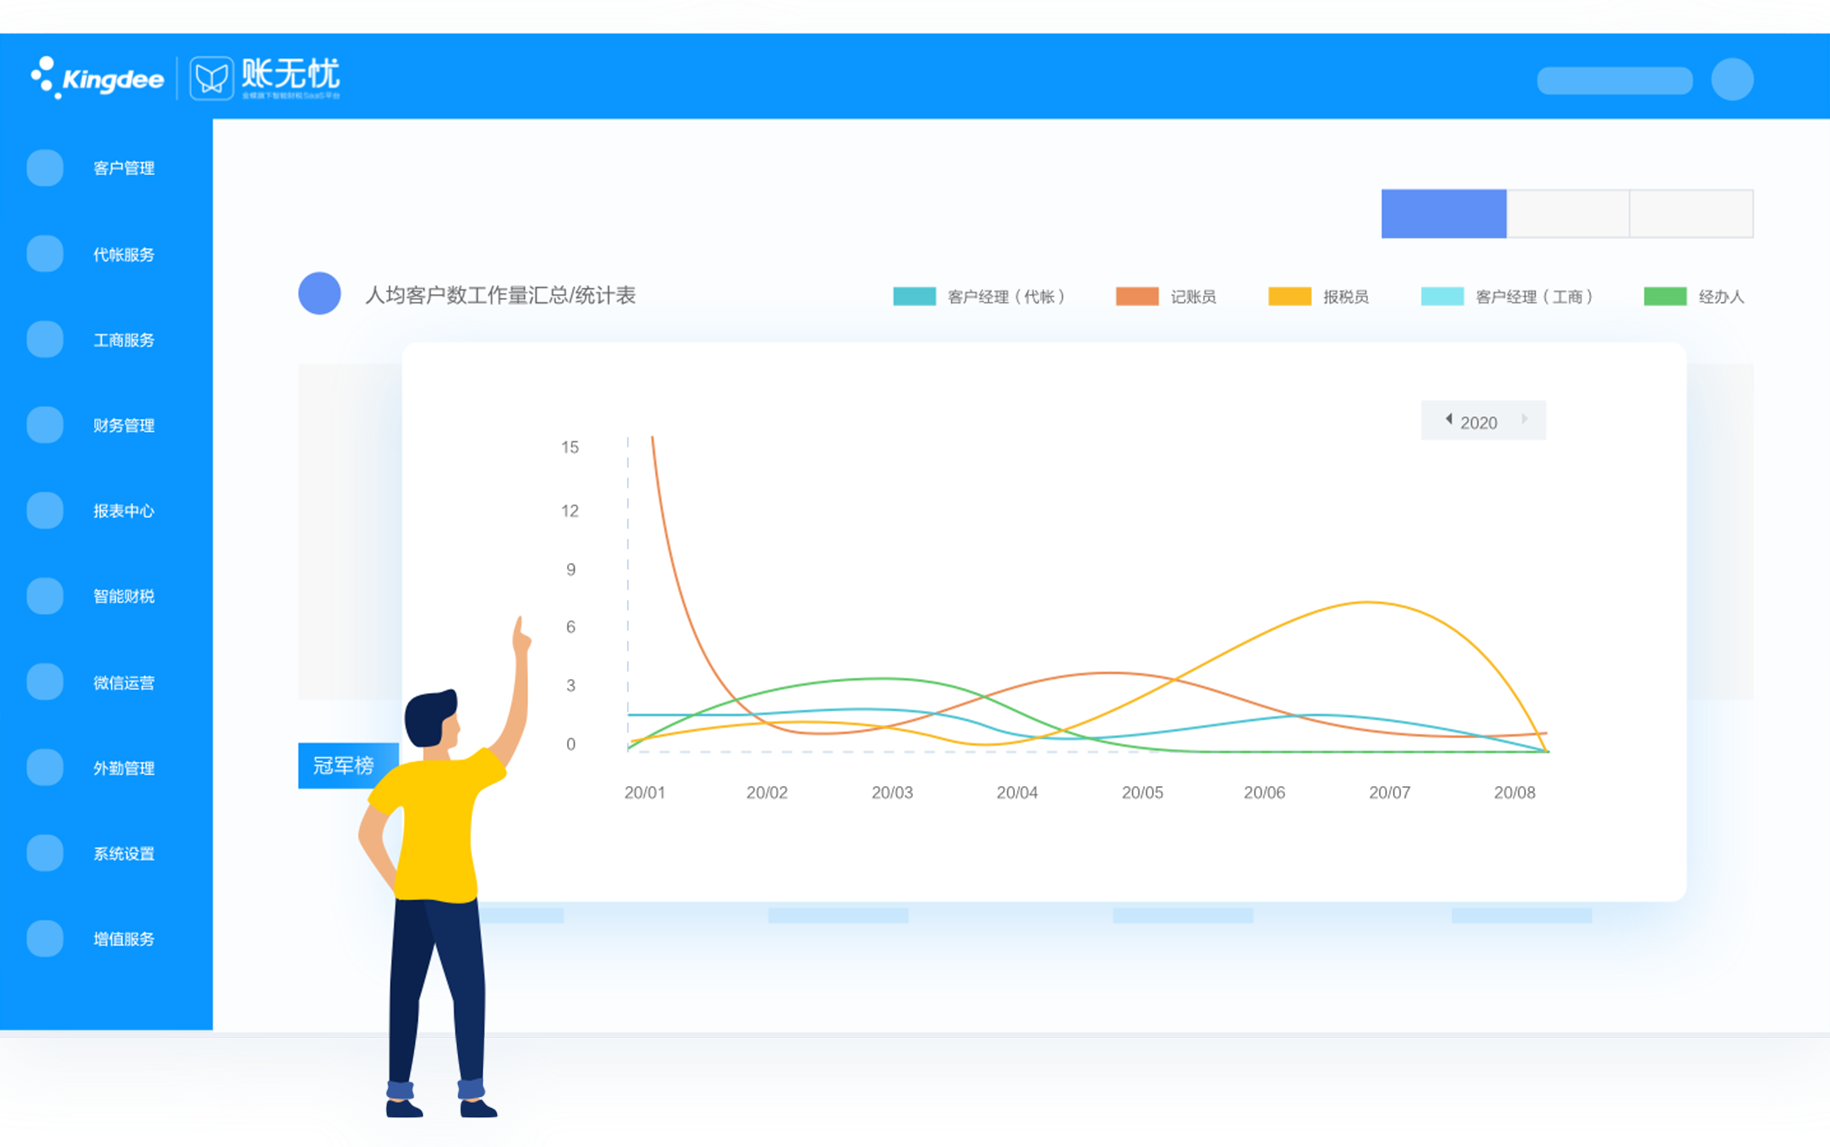Open 增值服务 in the sidebar
This screenshot has width=1830, height=1147.
[x=123, y=939]
